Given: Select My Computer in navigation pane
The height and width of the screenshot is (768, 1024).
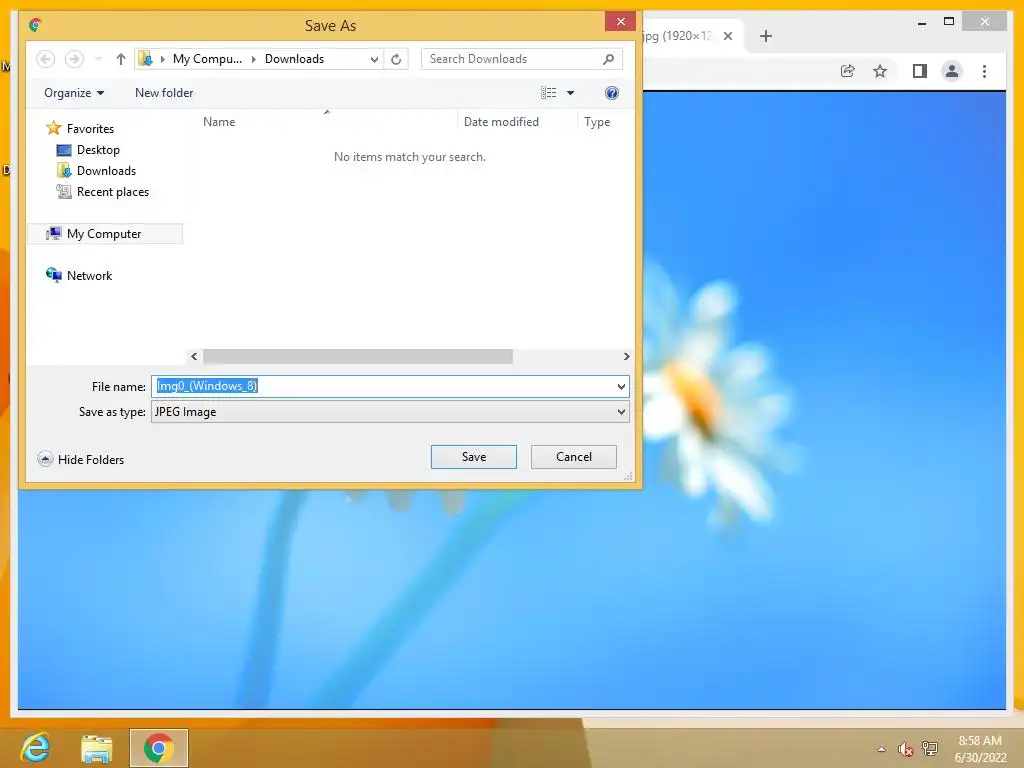Looking at the screenshot, I should point(104,233).
